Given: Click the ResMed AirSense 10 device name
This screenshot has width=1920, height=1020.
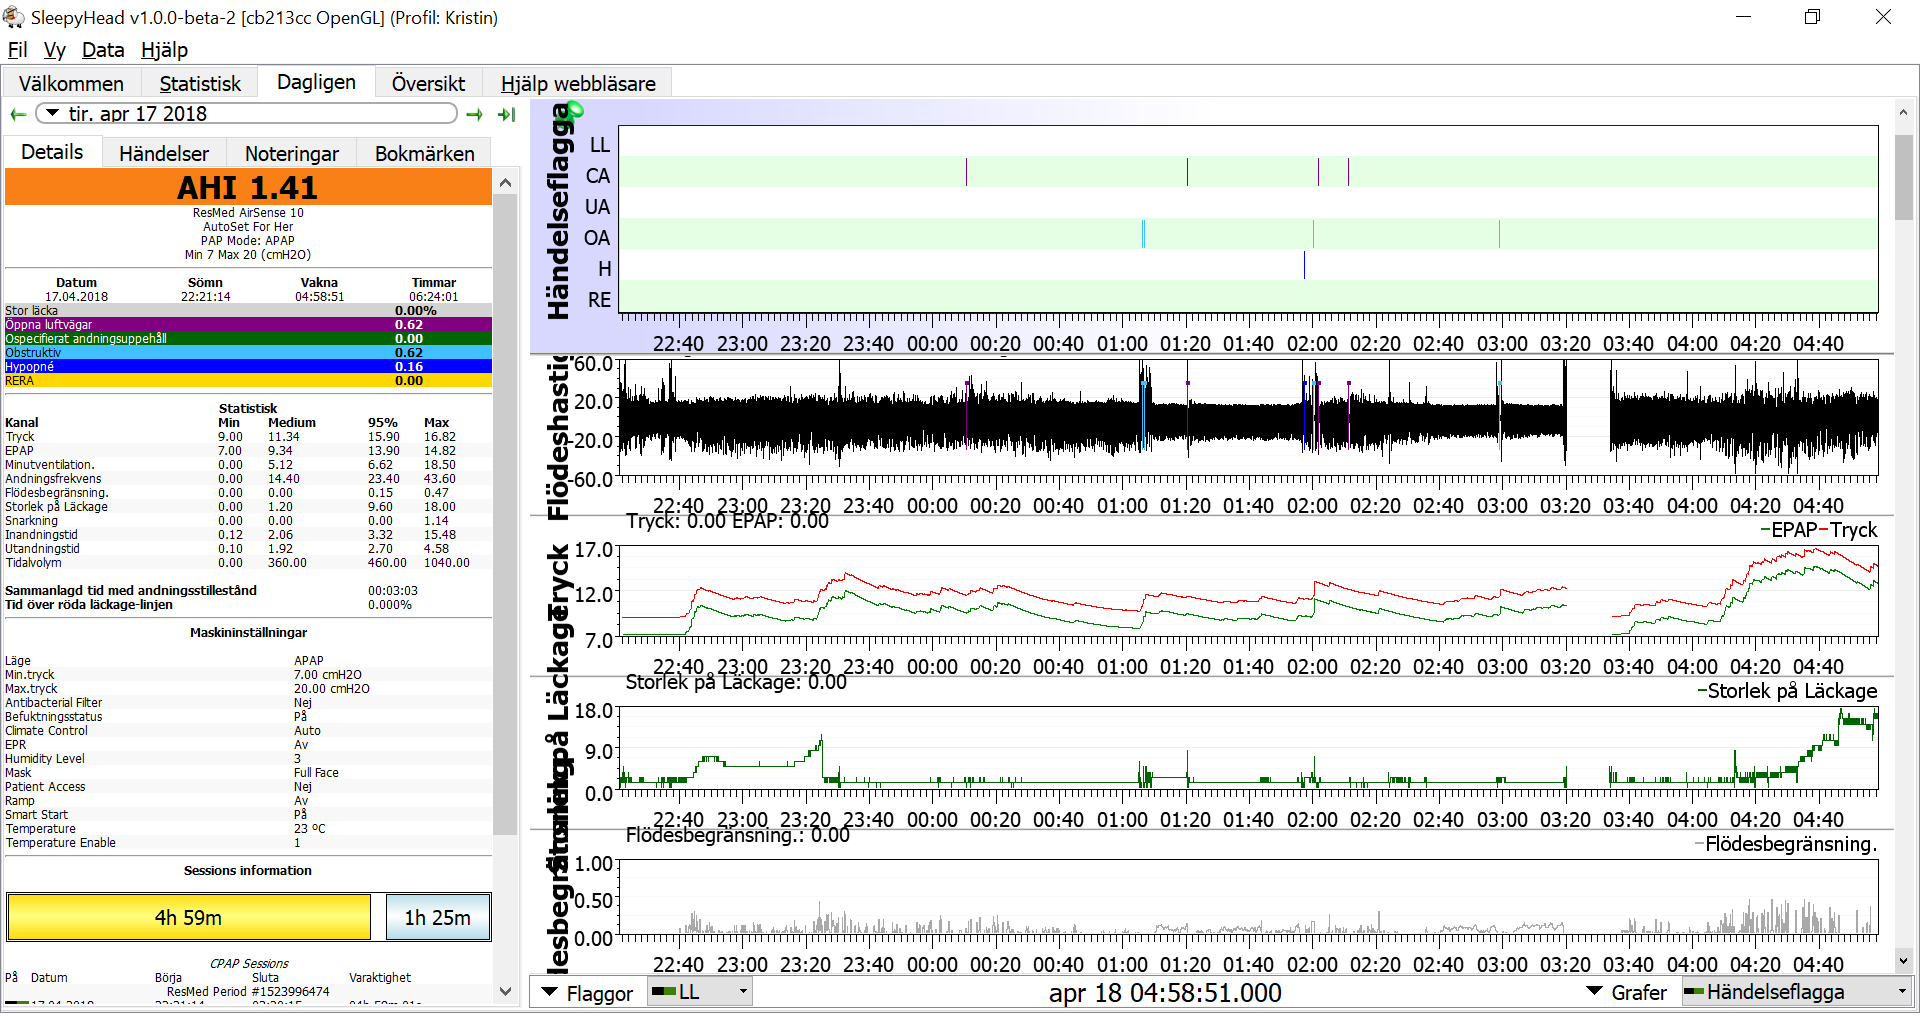Looking at the screenshot, I should [x=248, y=213].
